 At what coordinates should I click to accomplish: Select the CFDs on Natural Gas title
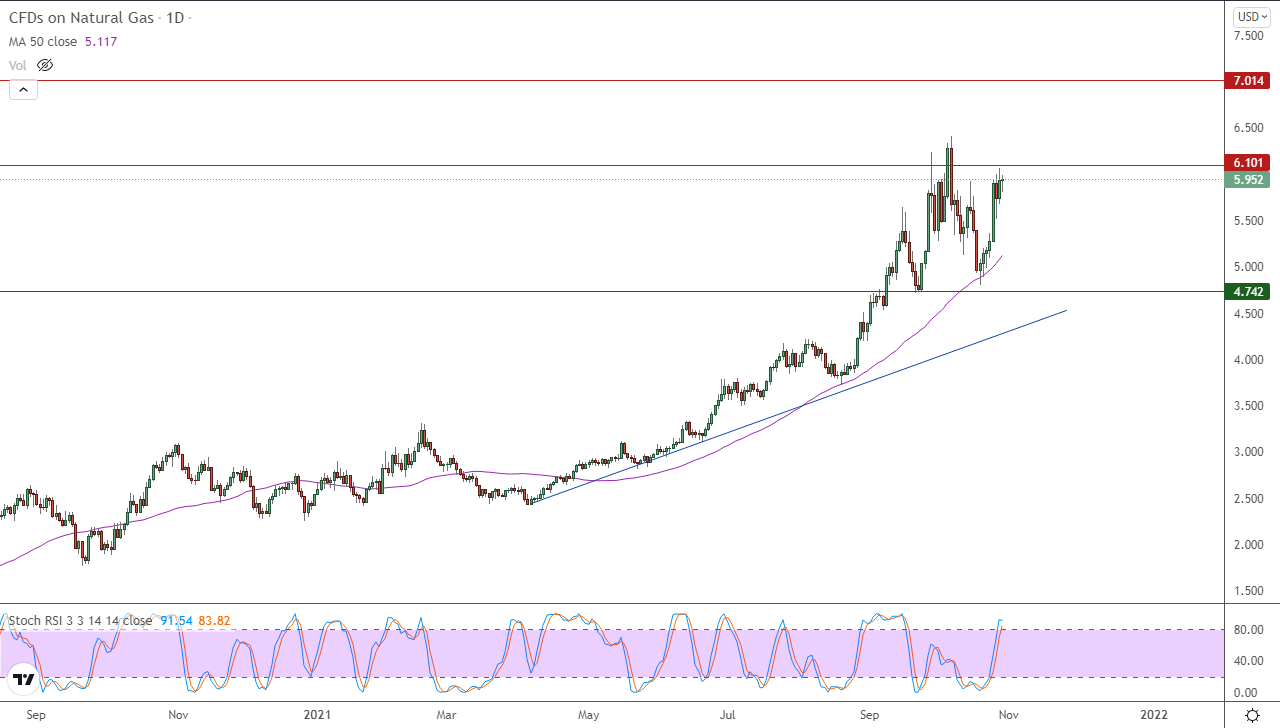point(82,18)
